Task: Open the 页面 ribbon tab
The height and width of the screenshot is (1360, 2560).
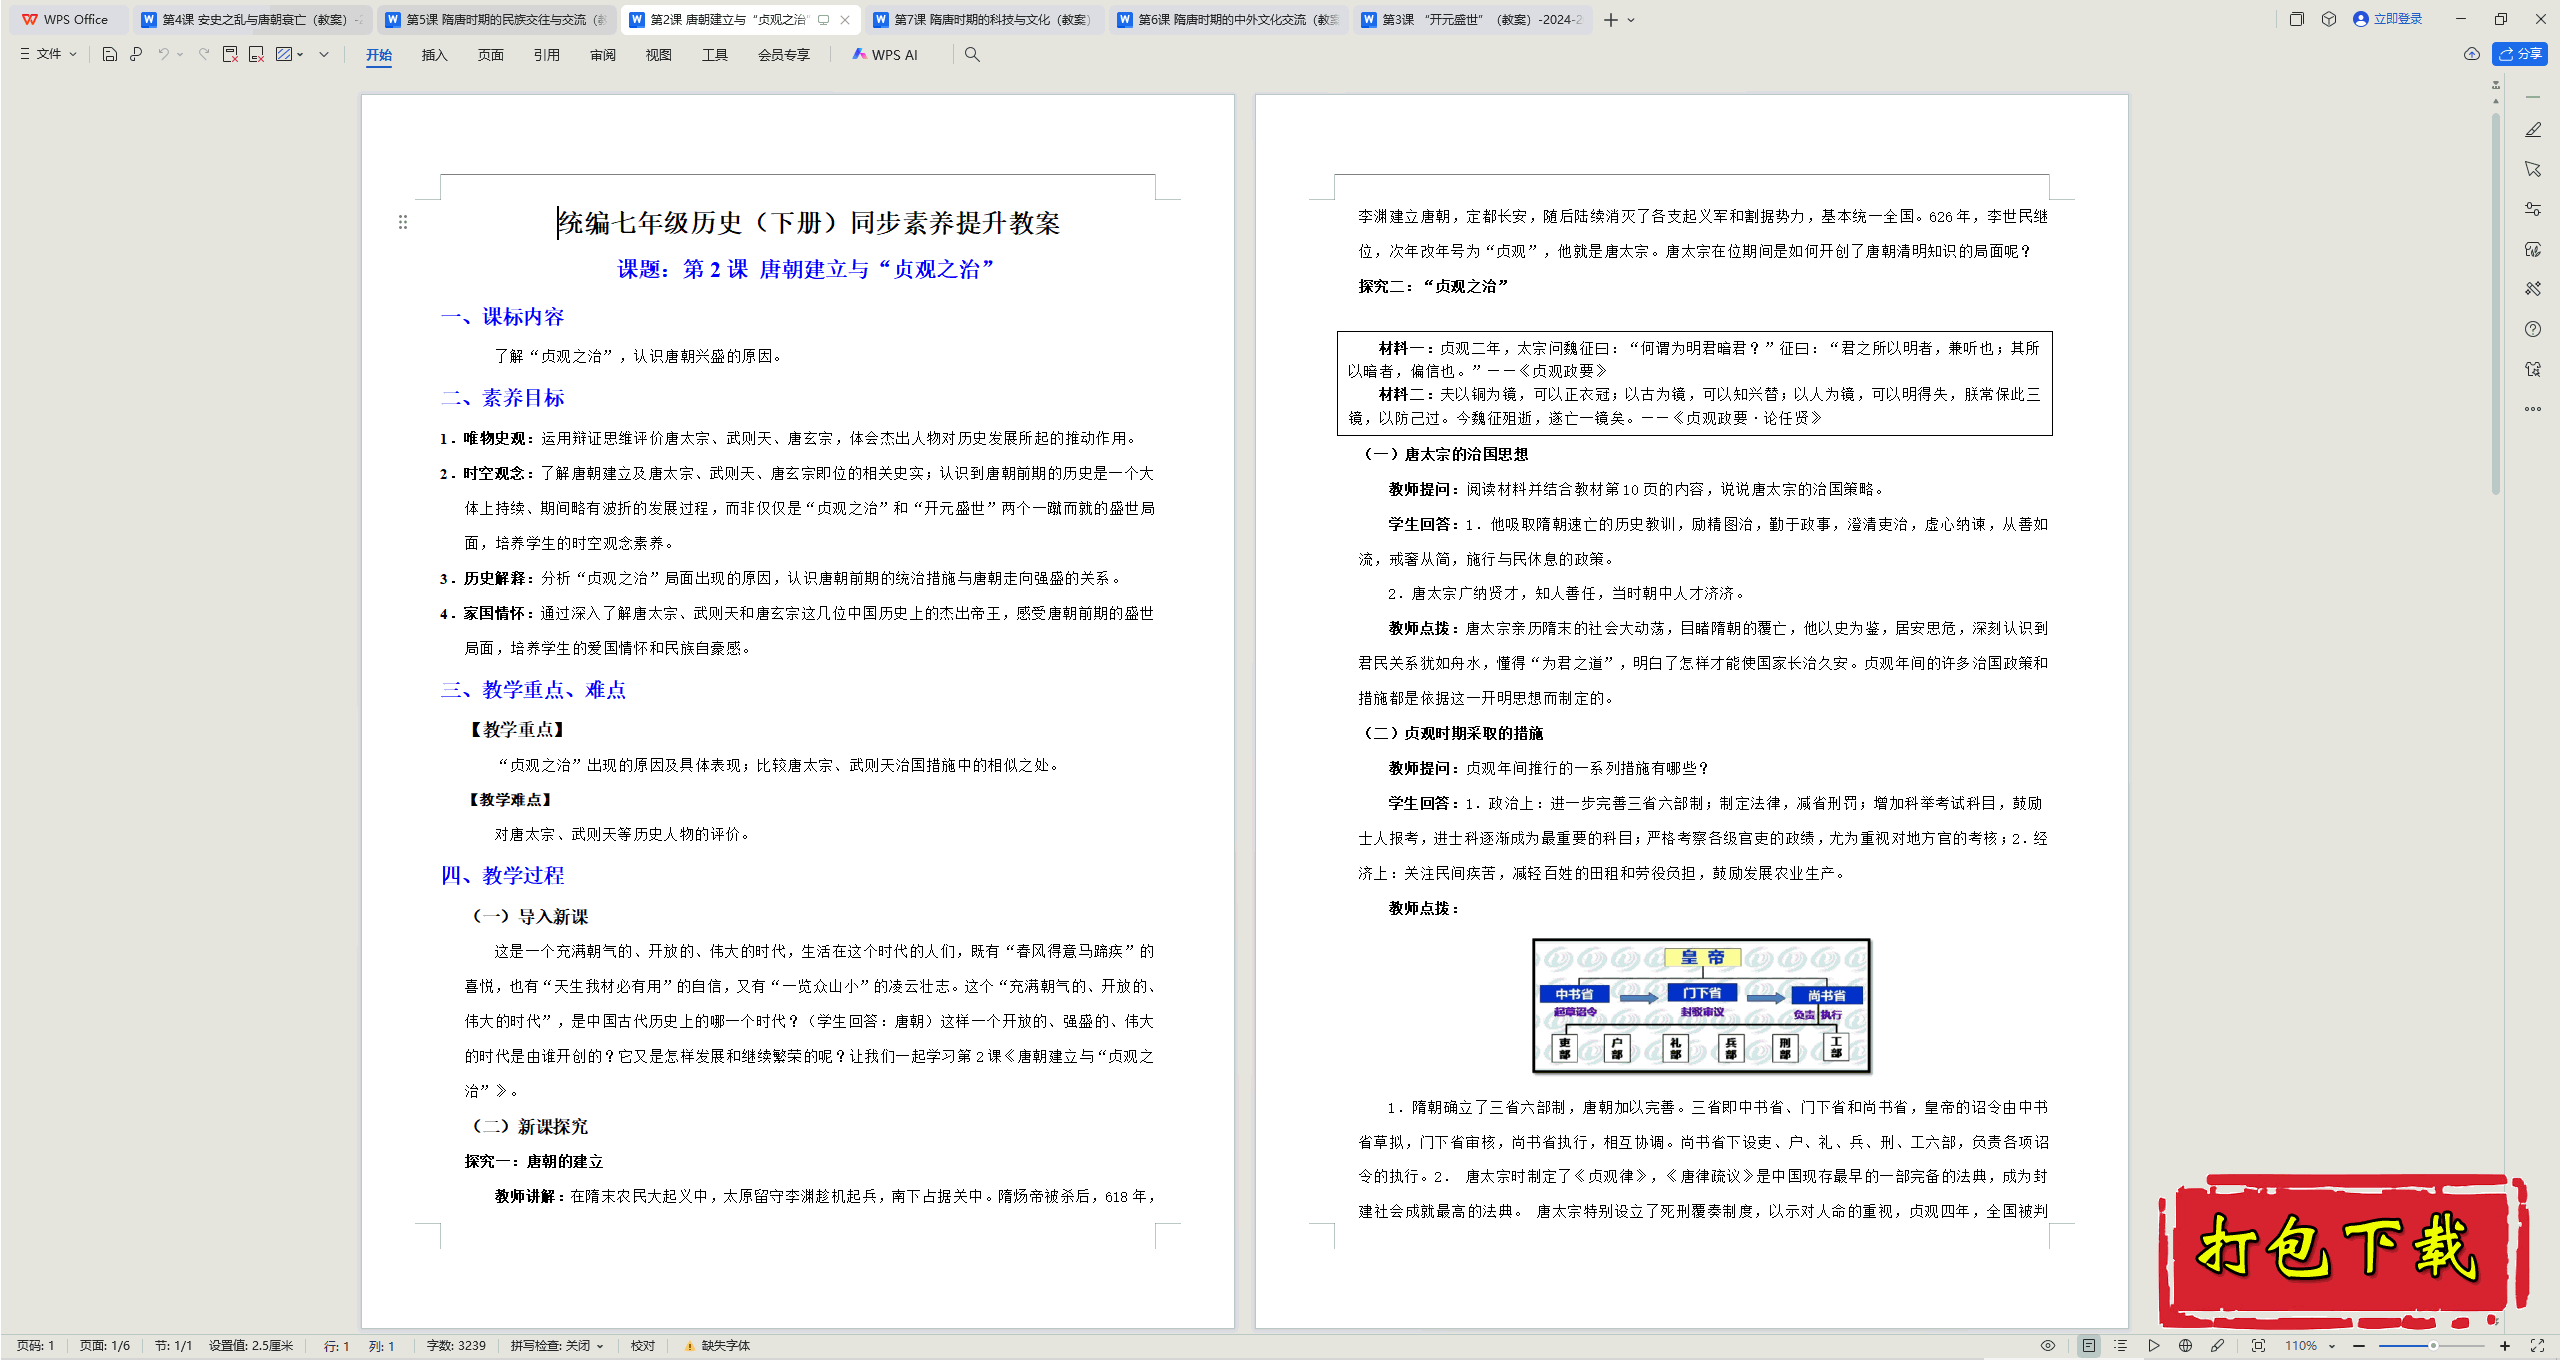Action: (490, 55)
